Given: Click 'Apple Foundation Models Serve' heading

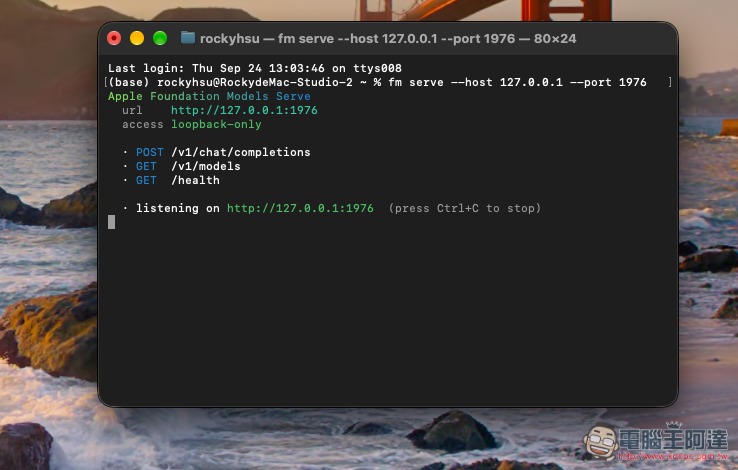Looking at the screenshot, I should coord(209,96).
